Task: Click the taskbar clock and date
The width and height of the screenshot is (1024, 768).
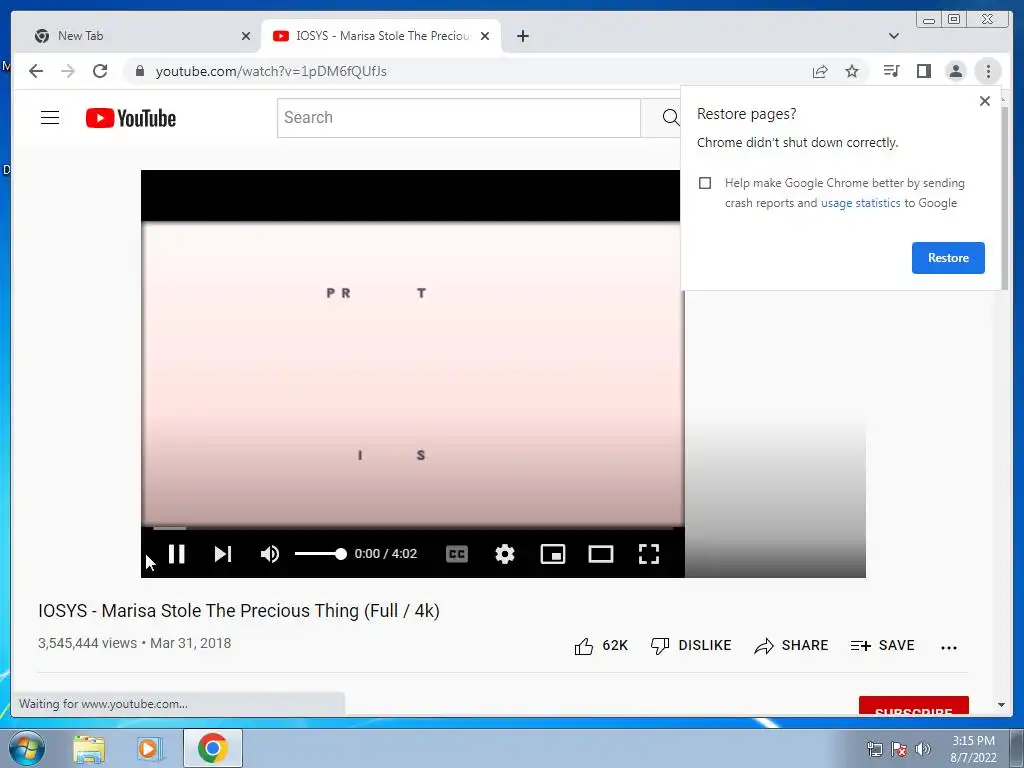Action: (973, 749)
